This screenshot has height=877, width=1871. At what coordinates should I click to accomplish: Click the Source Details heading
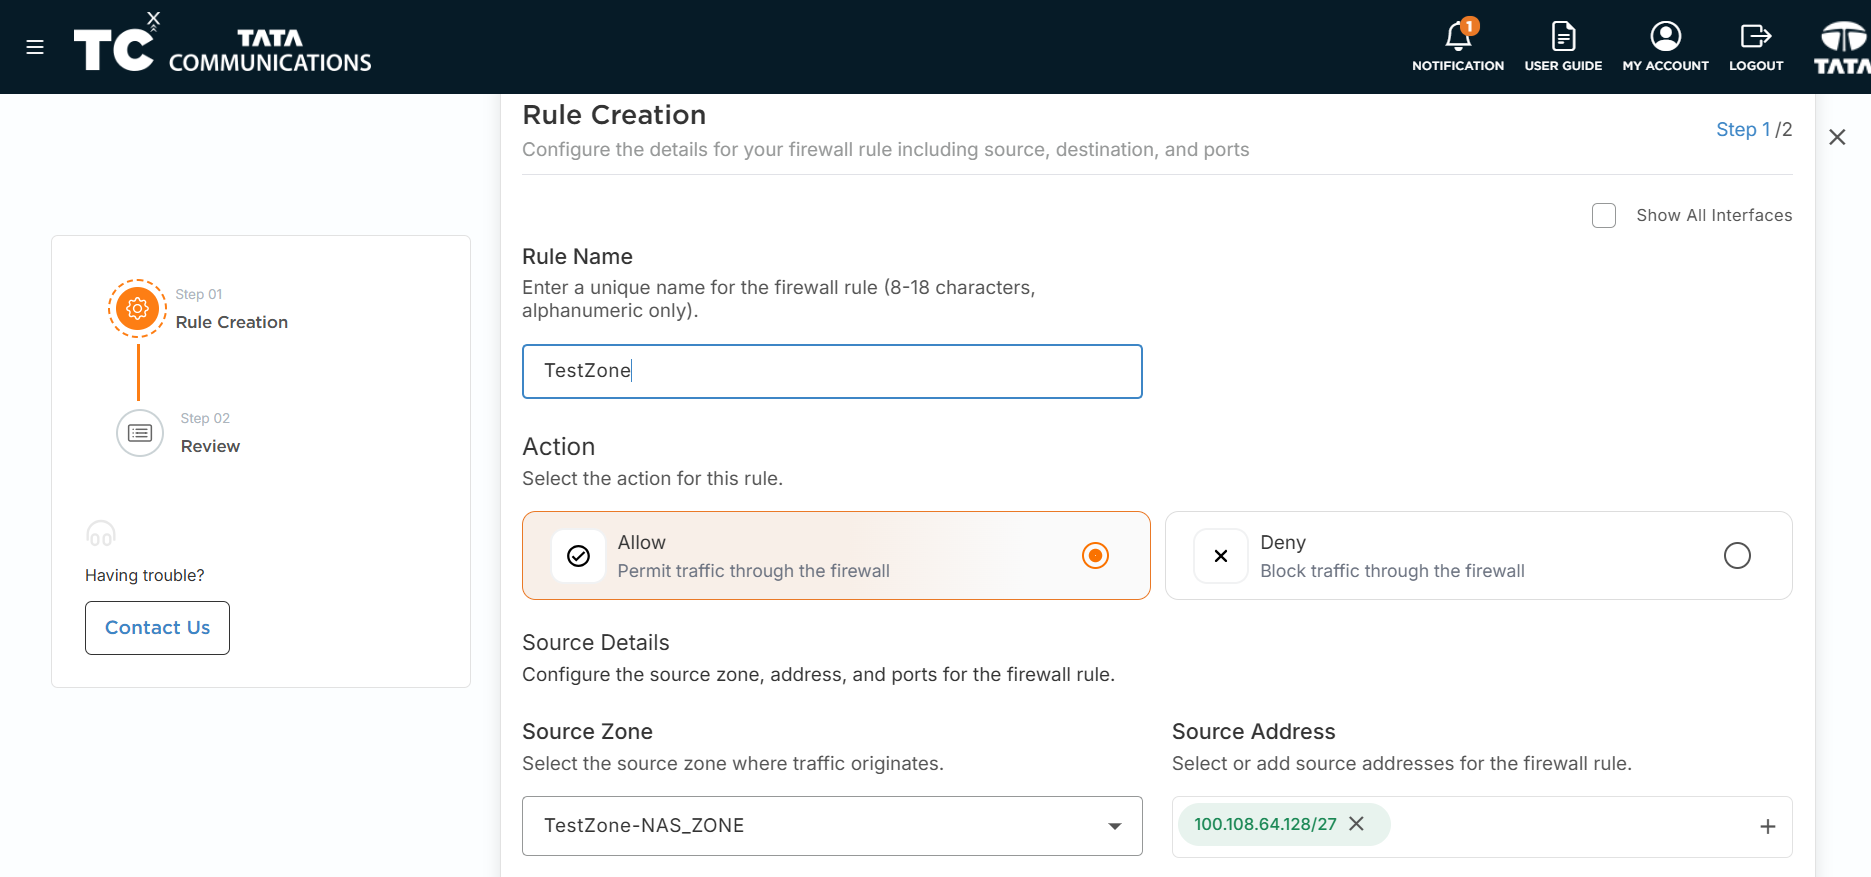pos(596,643)
